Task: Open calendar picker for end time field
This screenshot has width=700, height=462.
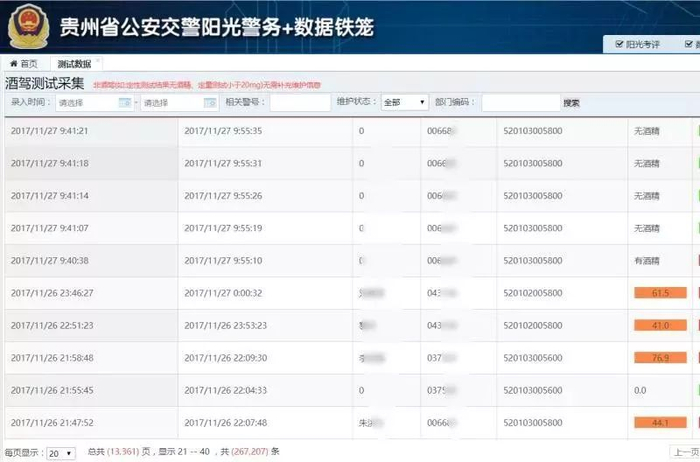Action: [x=210, y=103]
